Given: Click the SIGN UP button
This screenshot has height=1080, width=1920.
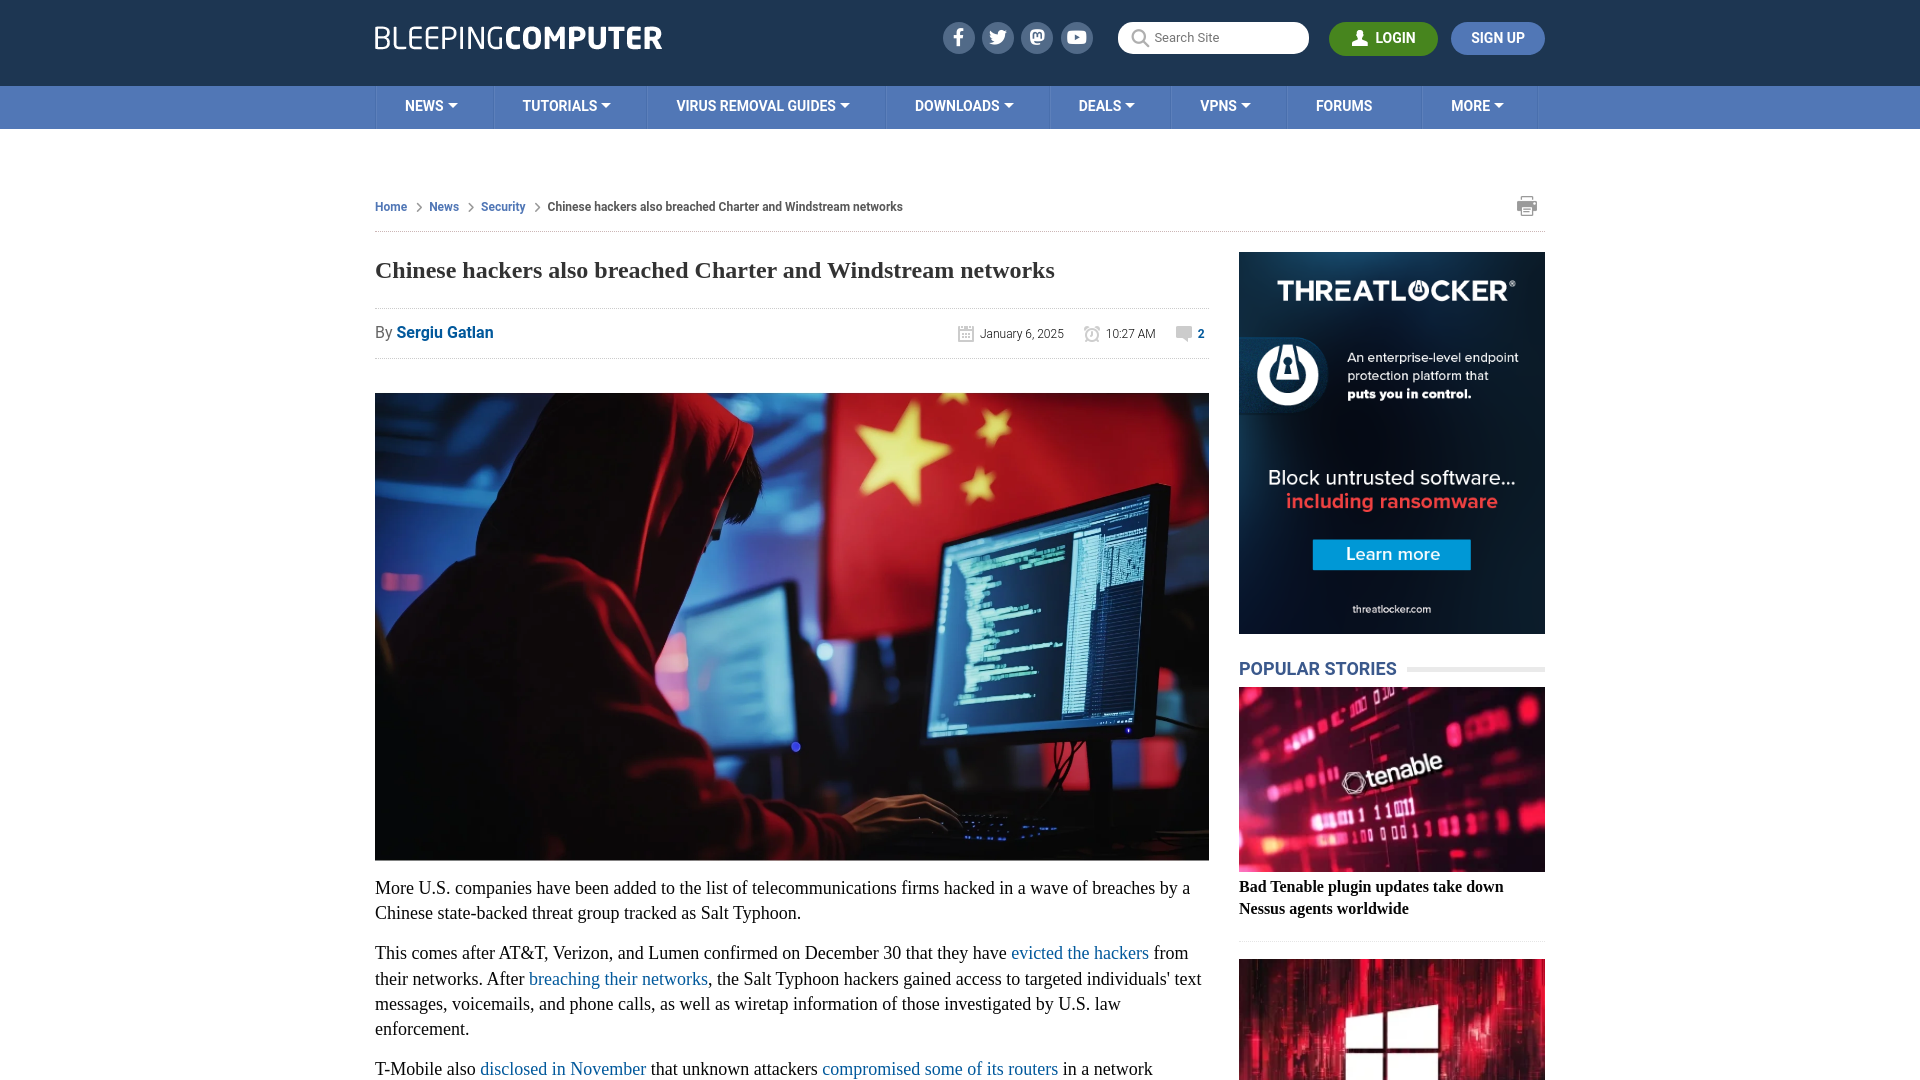Looking at the screenshot, I should point(1497,38).
